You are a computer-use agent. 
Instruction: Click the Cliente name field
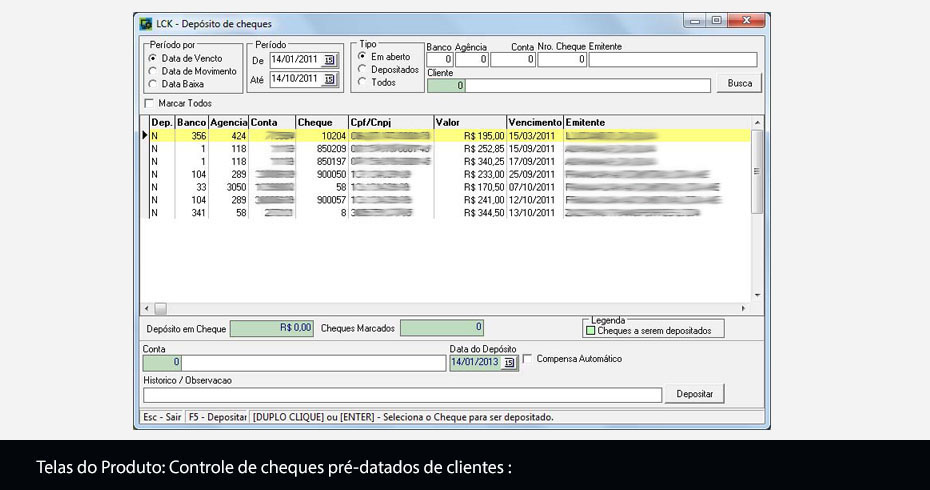pyautogui.click(x=588, y=85)
